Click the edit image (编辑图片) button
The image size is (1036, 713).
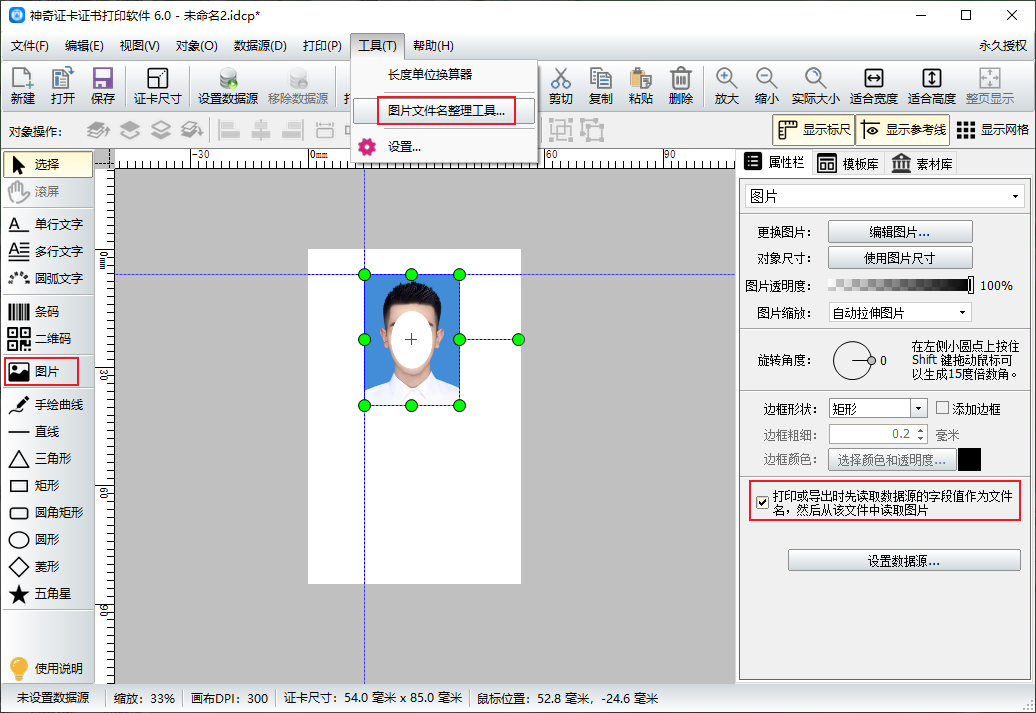point(900,232)
